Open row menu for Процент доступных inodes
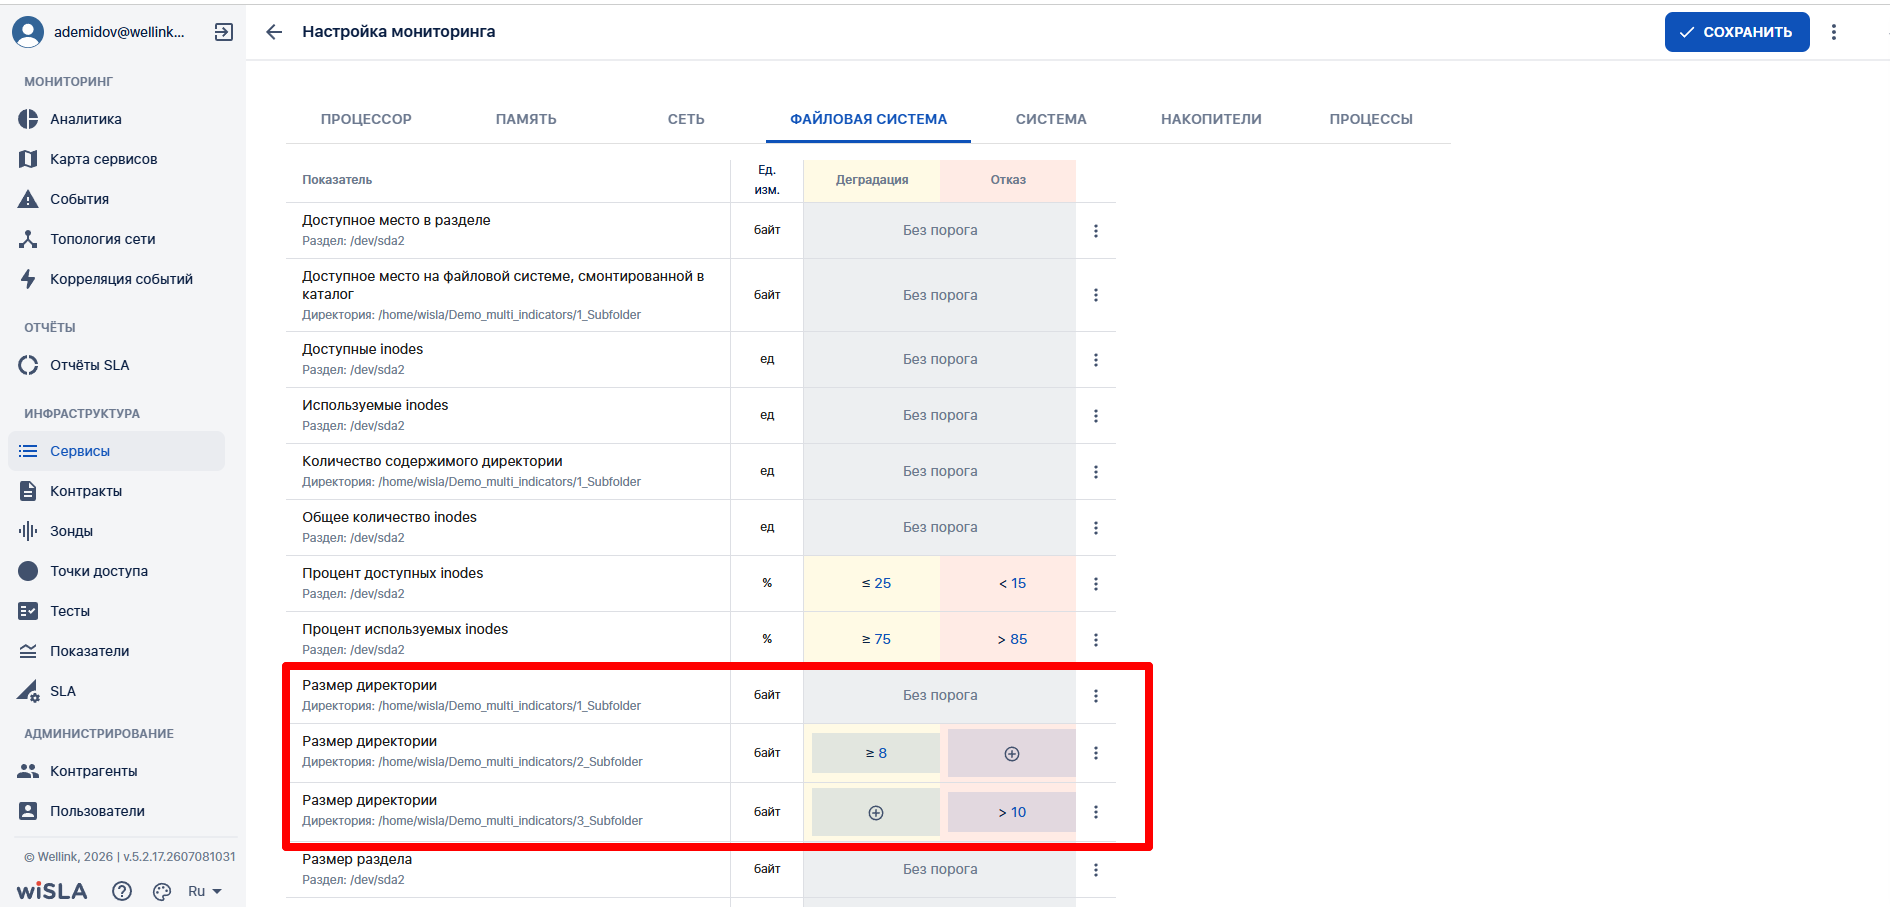 (x=1096, y=584)
